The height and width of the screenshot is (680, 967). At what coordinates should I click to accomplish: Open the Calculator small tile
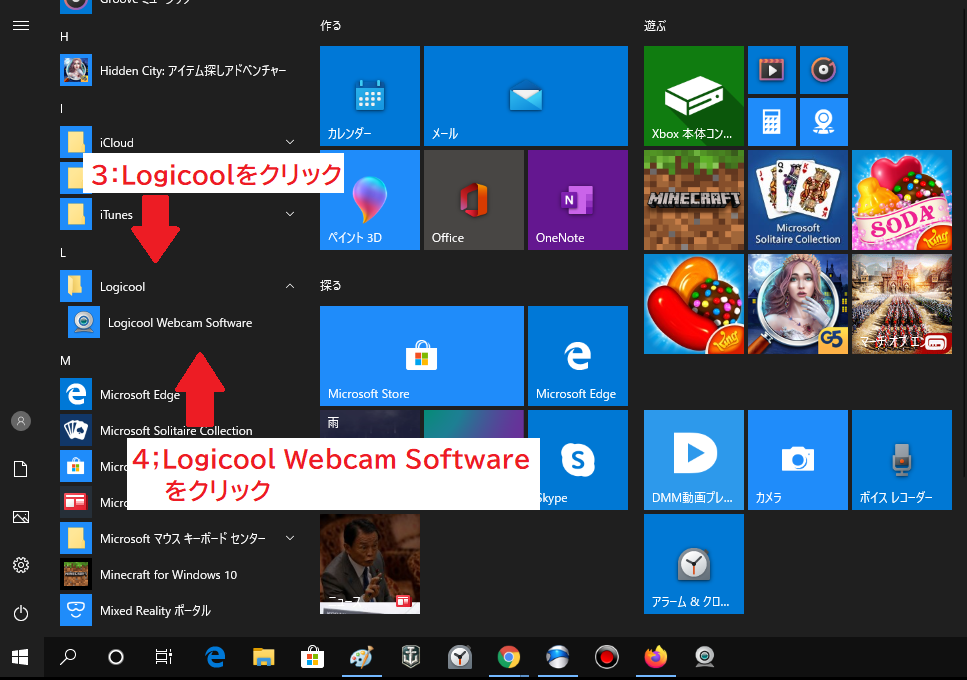coord(772,122)
